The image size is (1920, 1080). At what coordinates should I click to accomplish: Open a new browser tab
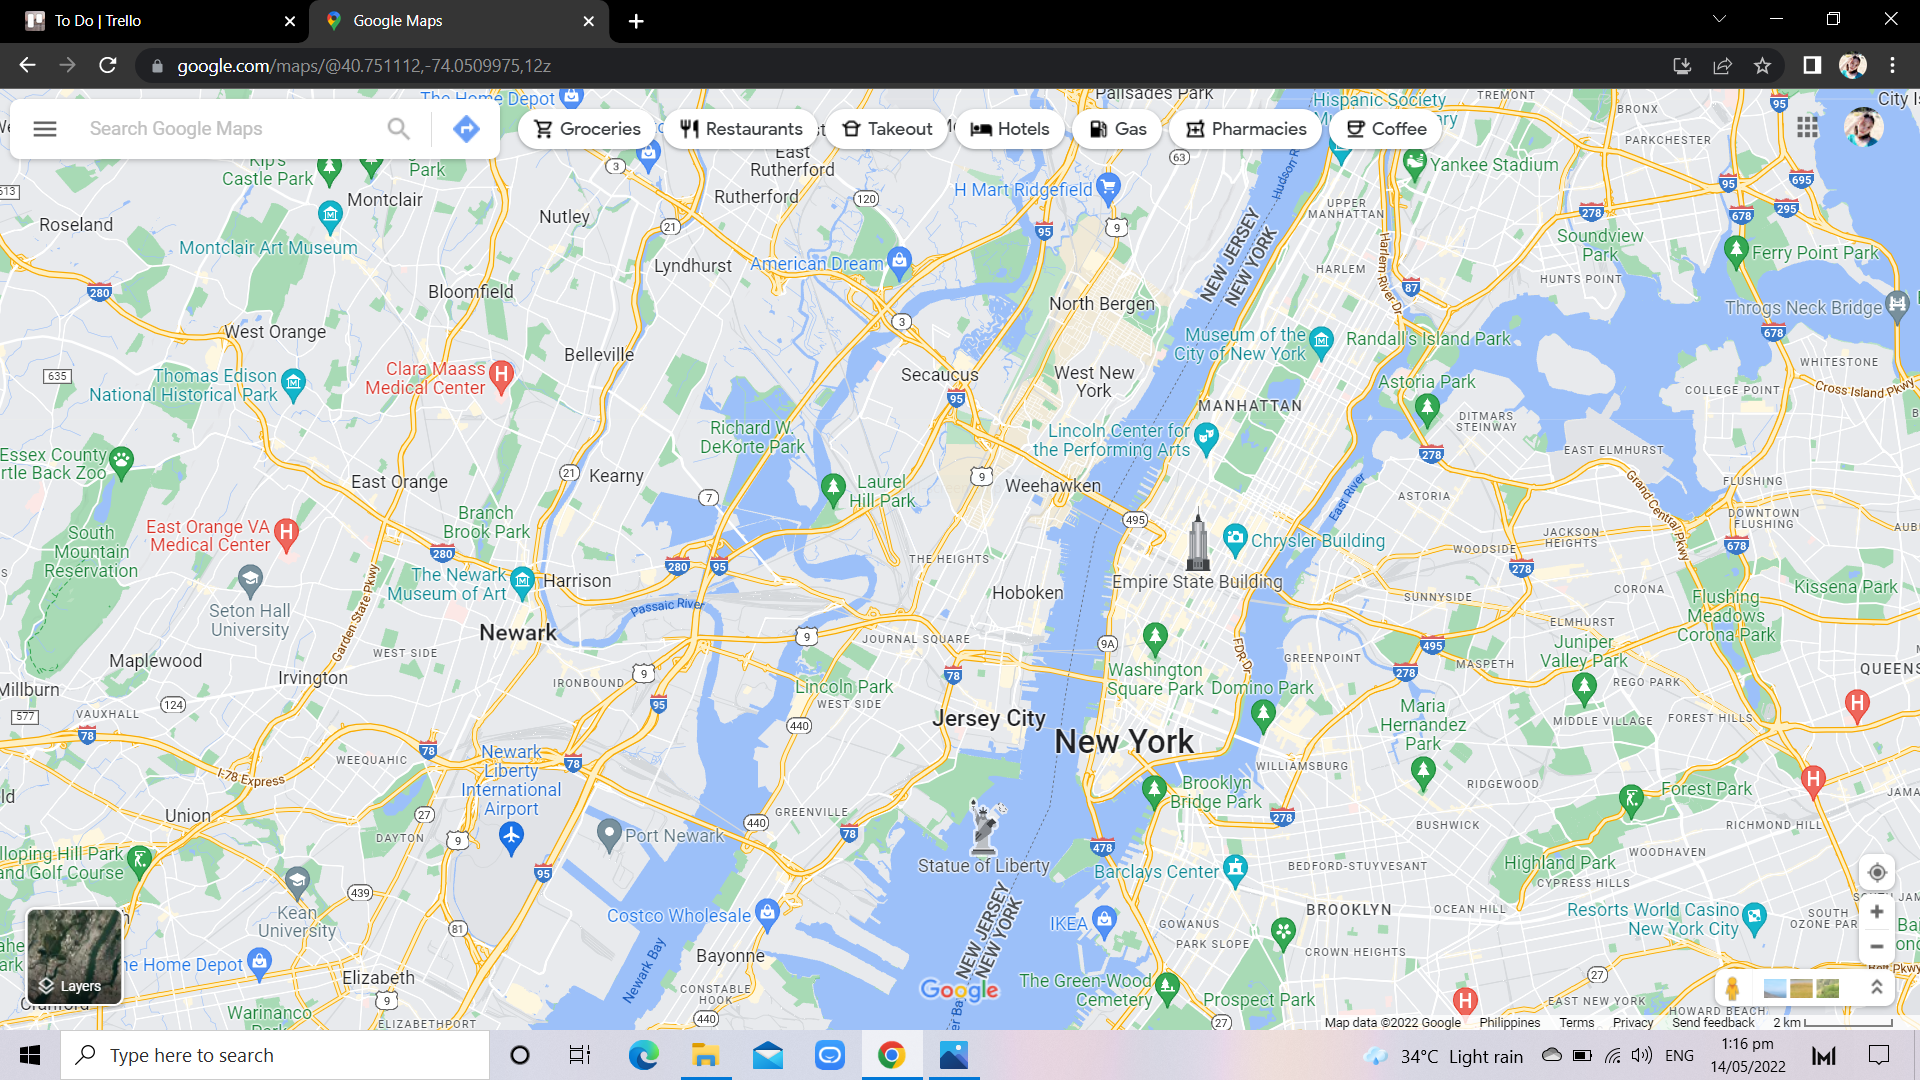636,21
